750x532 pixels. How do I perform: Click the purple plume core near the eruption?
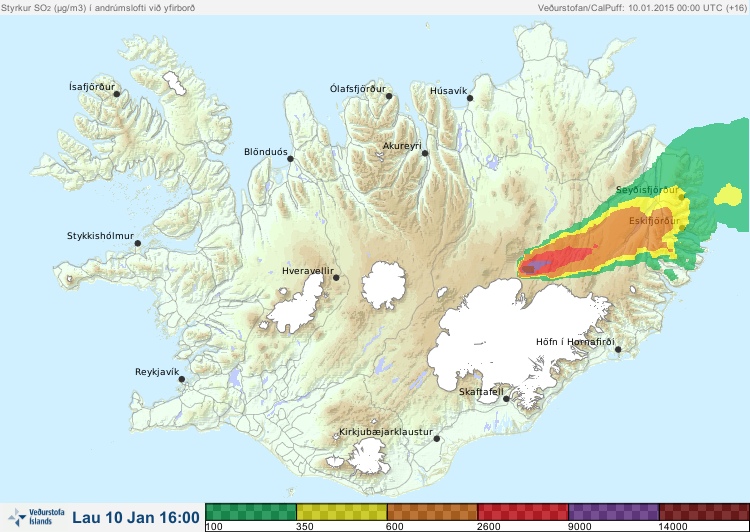pyautogui.click(x=540, y=265)
